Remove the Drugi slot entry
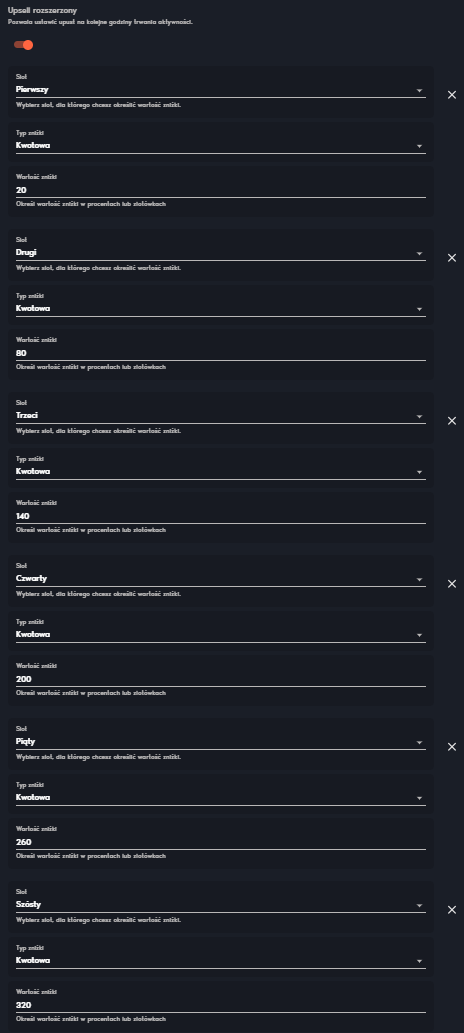 [x=451, y=258]
